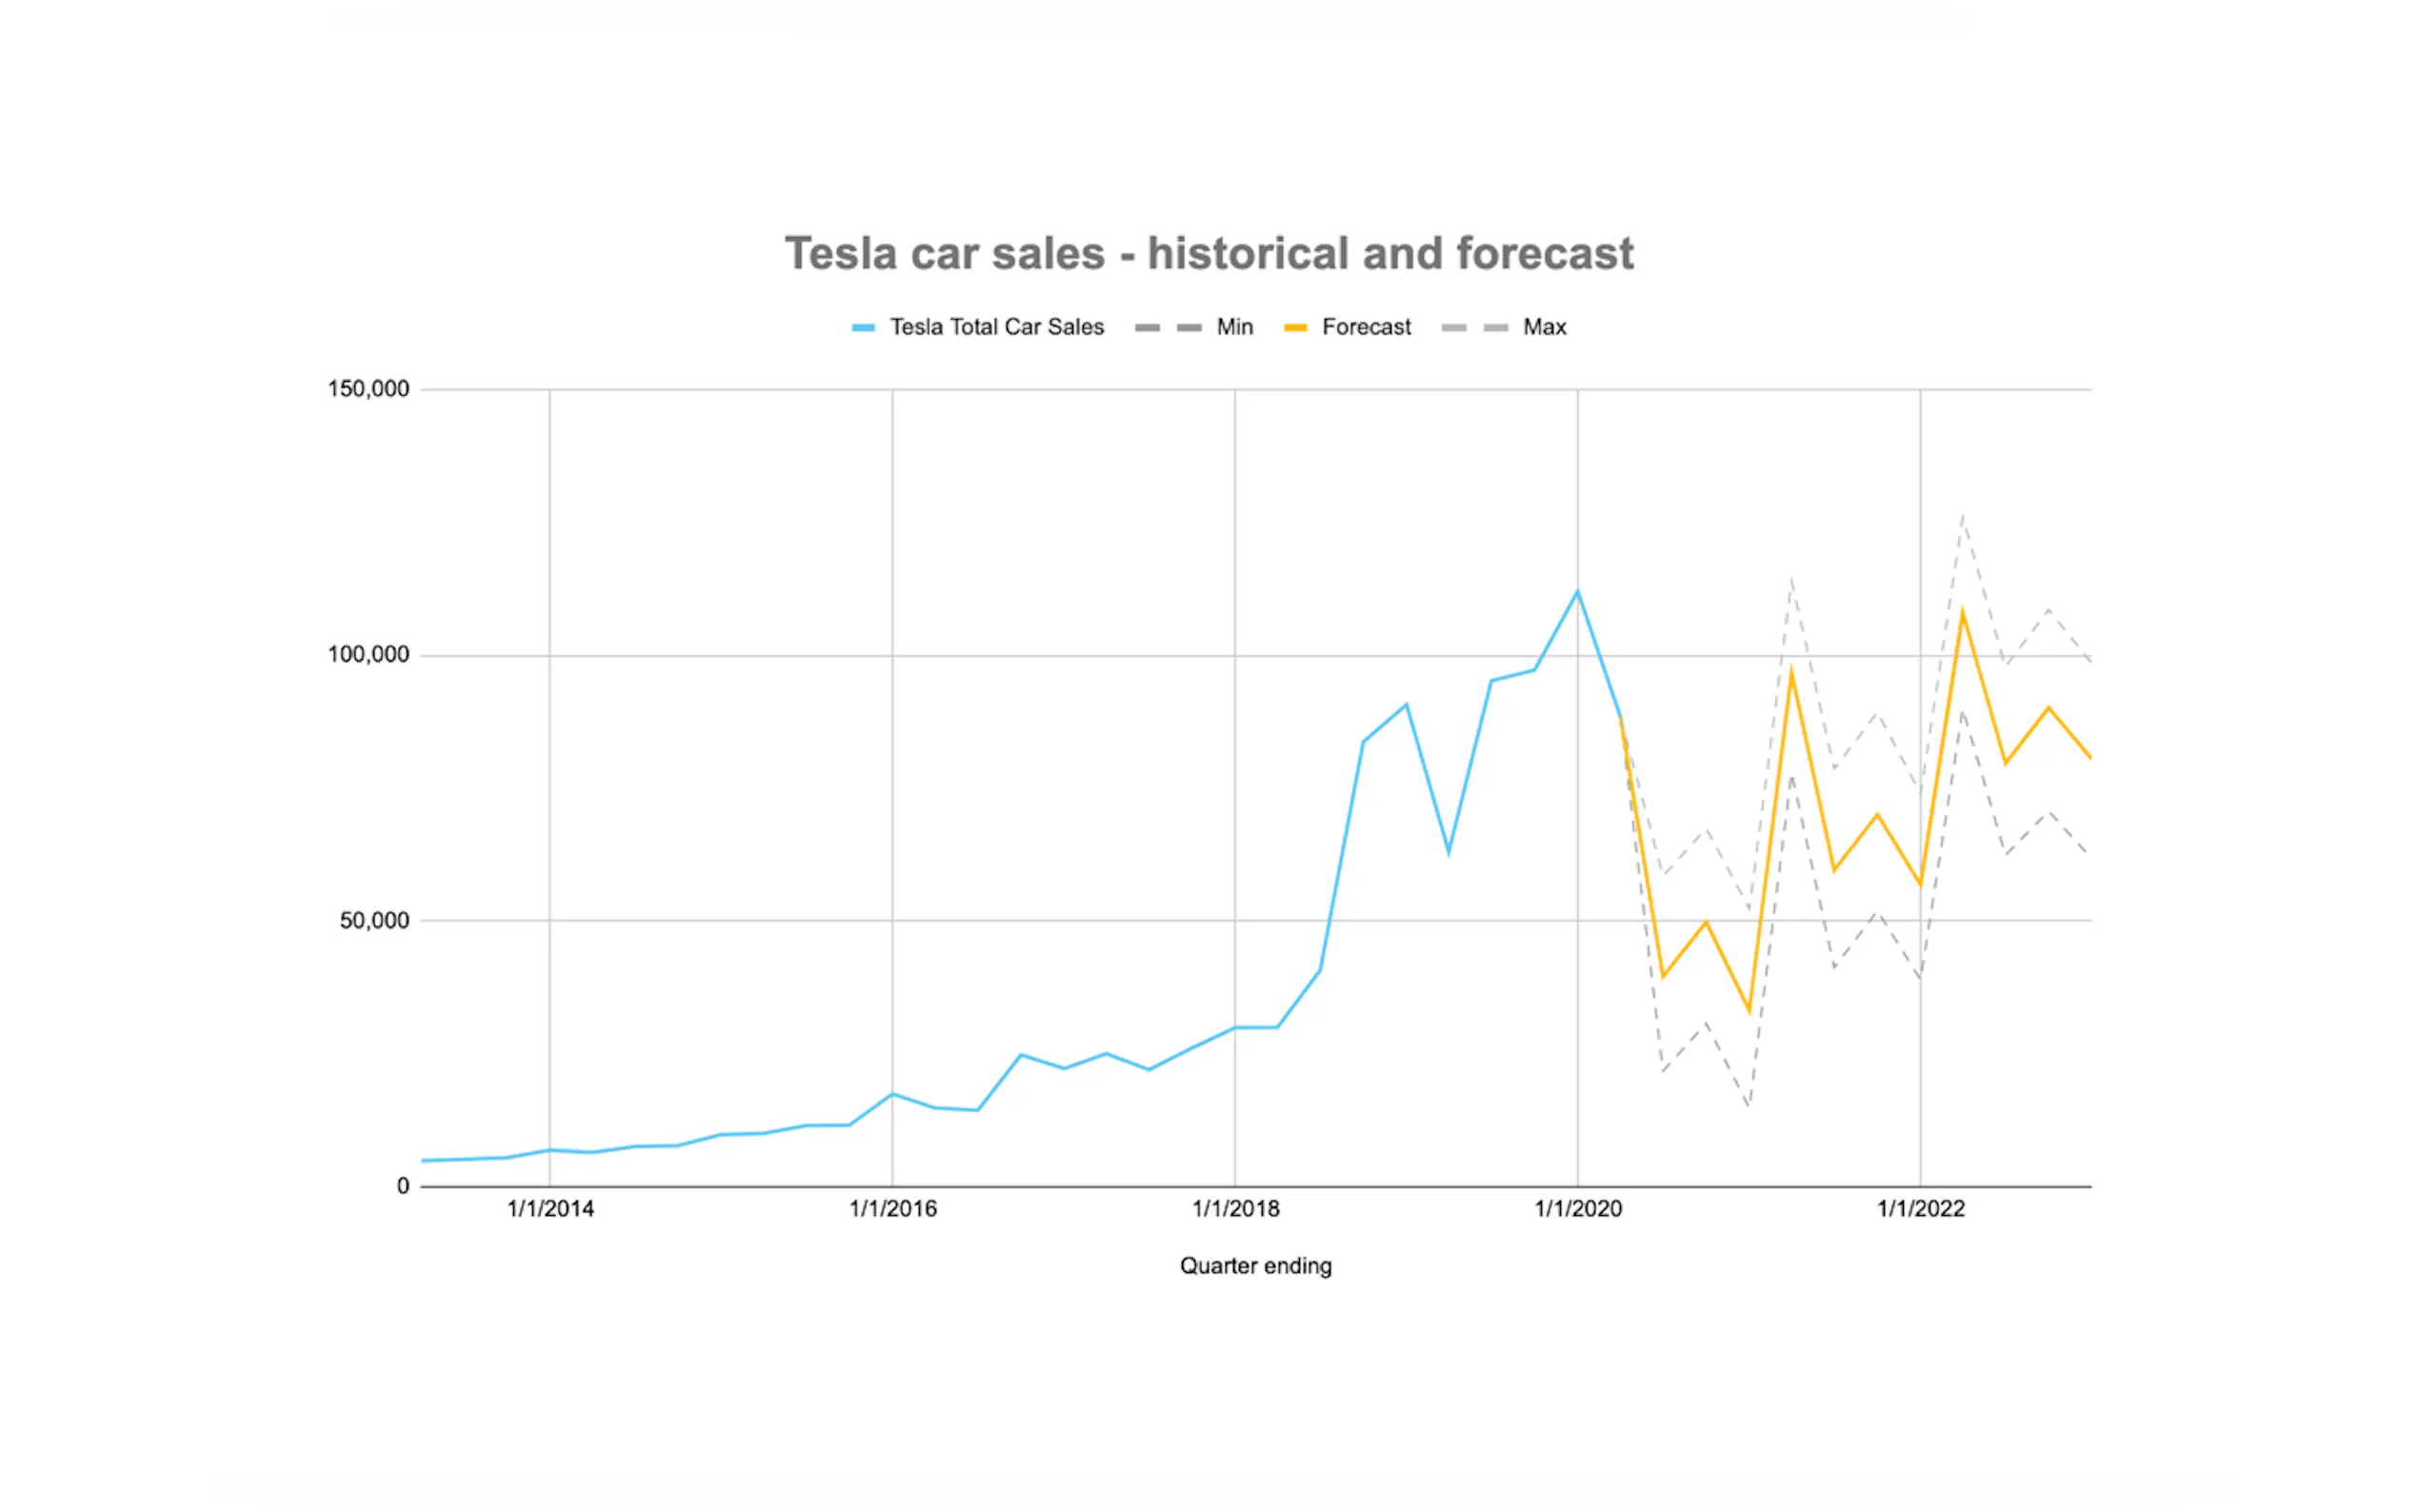Select the chart title text
The image size is (2419, 1512).
coord(1209,254)
